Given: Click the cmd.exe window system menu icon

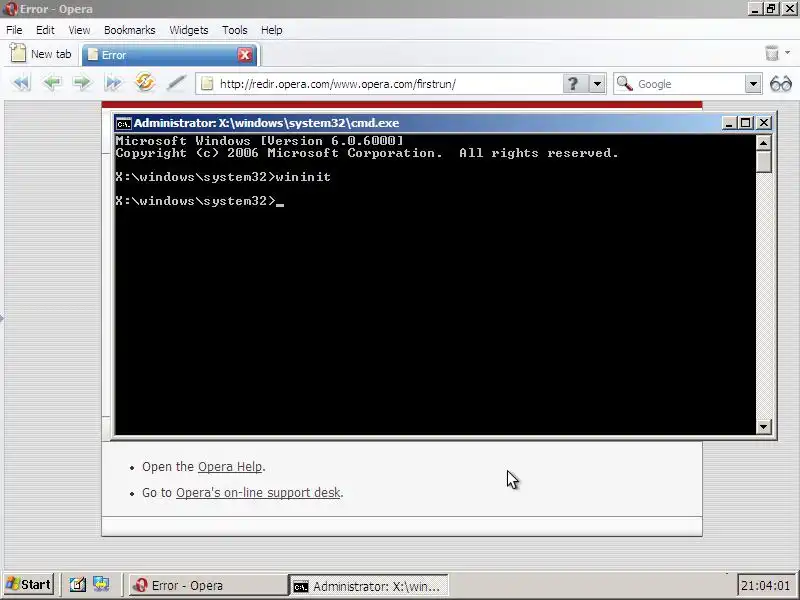Looking at the screenshot, I should [x=123, y=123].
